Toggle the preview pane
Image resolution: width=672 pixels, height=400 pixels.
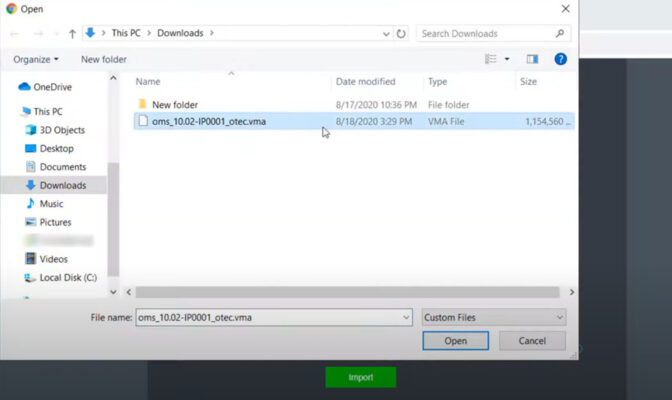click(x=532, y=59)
